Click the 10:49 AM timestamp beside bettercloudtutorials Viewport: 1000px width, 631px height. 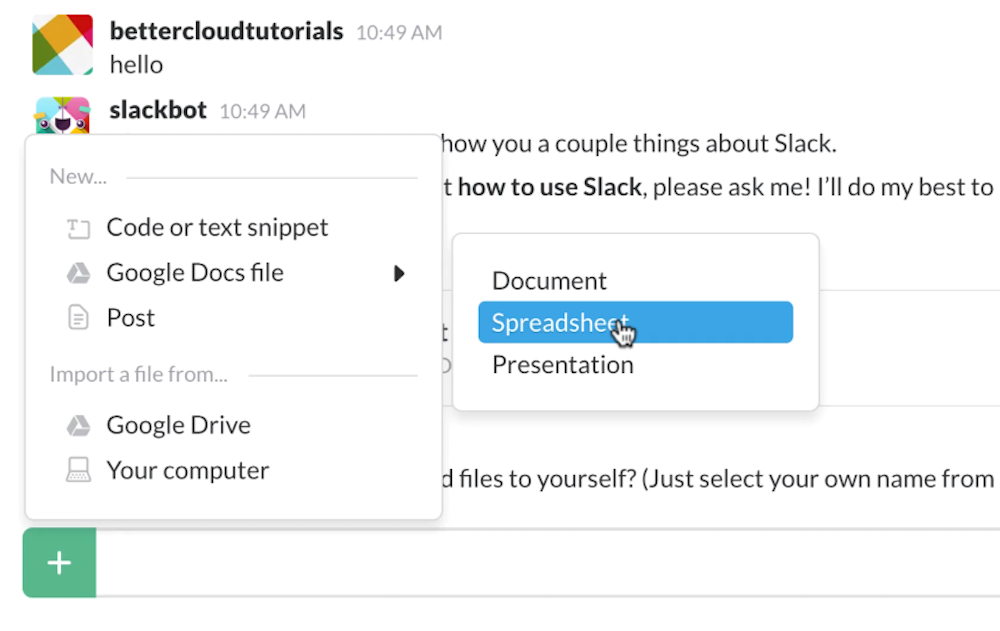pos(399,33)
